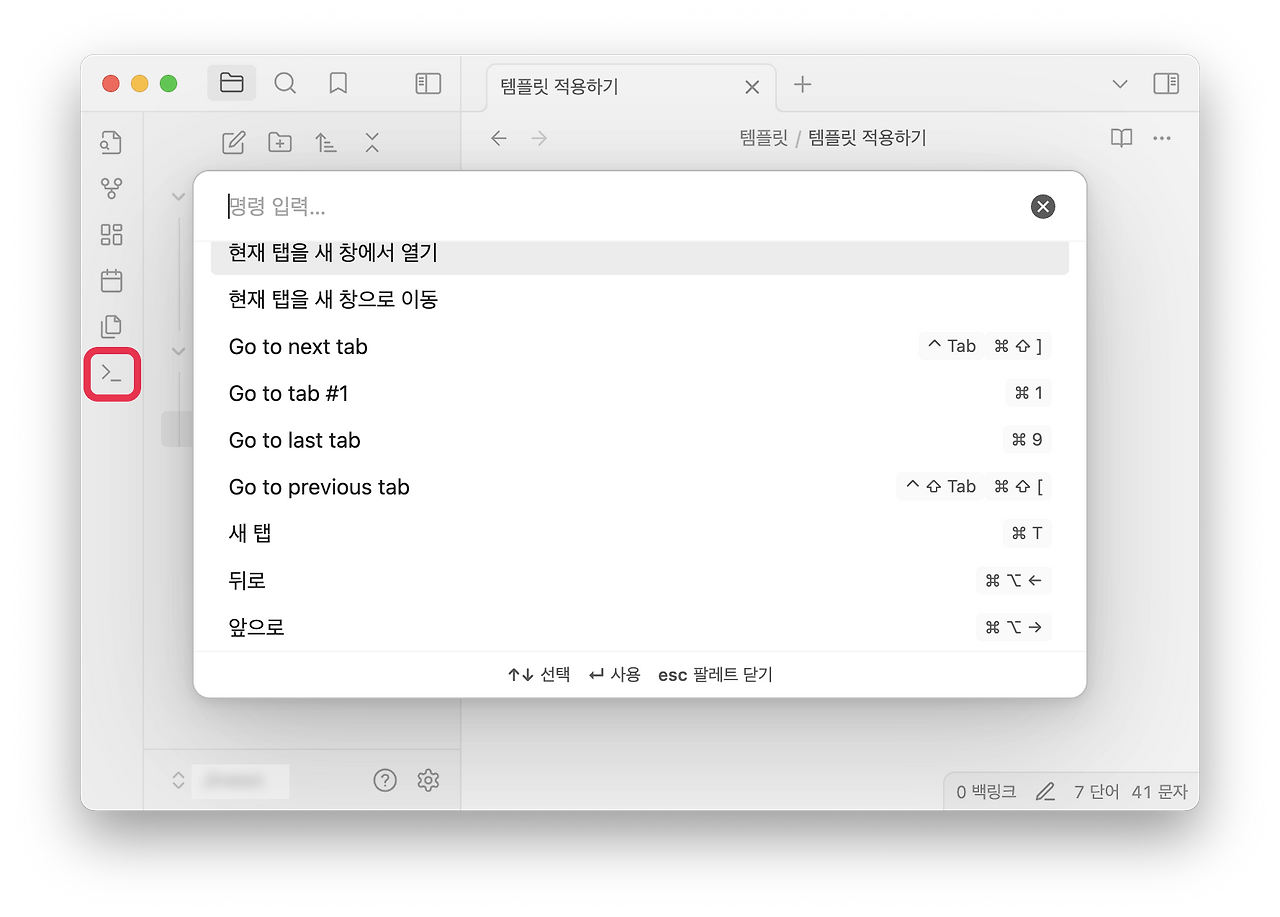Switch to reading view book icon
1280x917 pixels.
pyautogui.click(x=1122, y=138)
